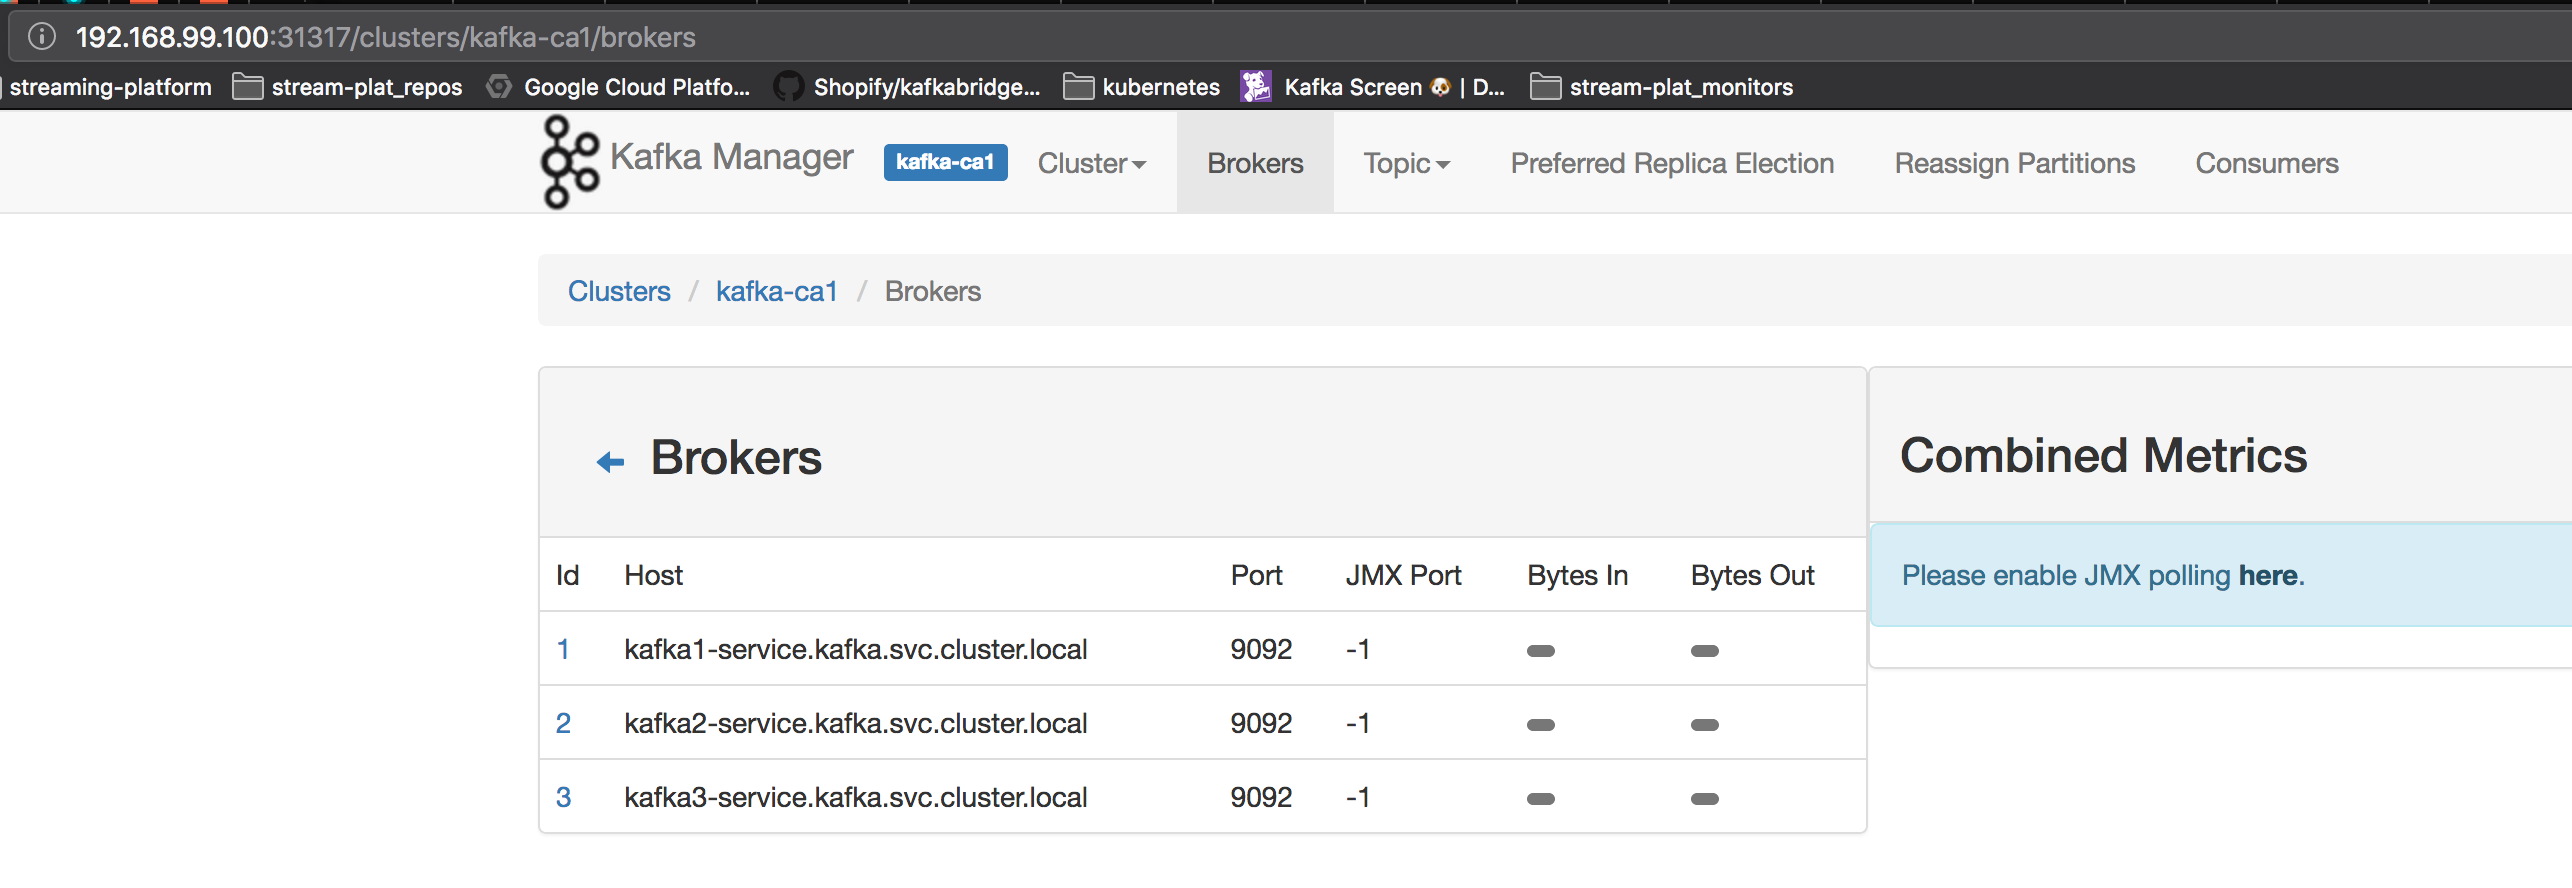Select host kafka1-service.kafka.svc.cluster.local
This screenshot has width=2572, height=888.
tap(856, 649)
